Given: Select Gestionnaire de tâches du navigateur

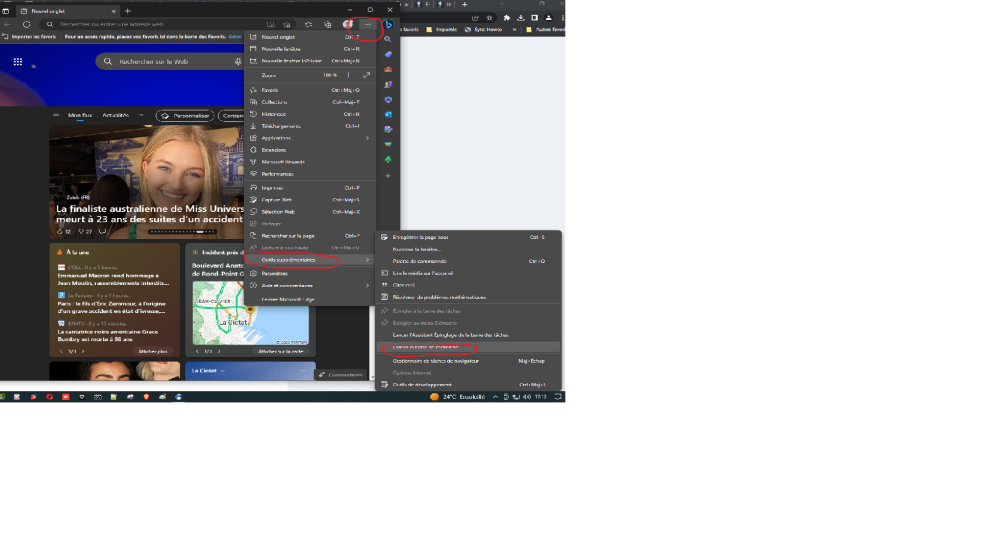Looking at the screenshot, I should click(x=468, y=361).
